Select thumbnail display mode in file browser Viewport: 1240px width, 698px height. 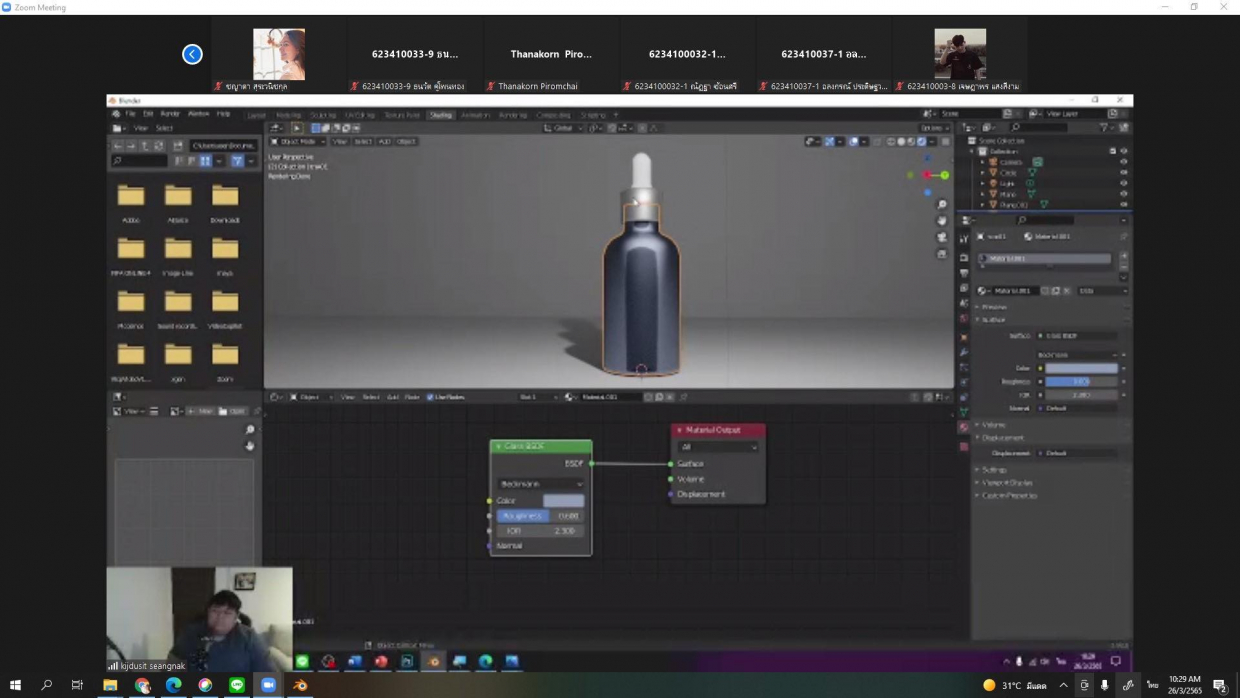point(205,161)
